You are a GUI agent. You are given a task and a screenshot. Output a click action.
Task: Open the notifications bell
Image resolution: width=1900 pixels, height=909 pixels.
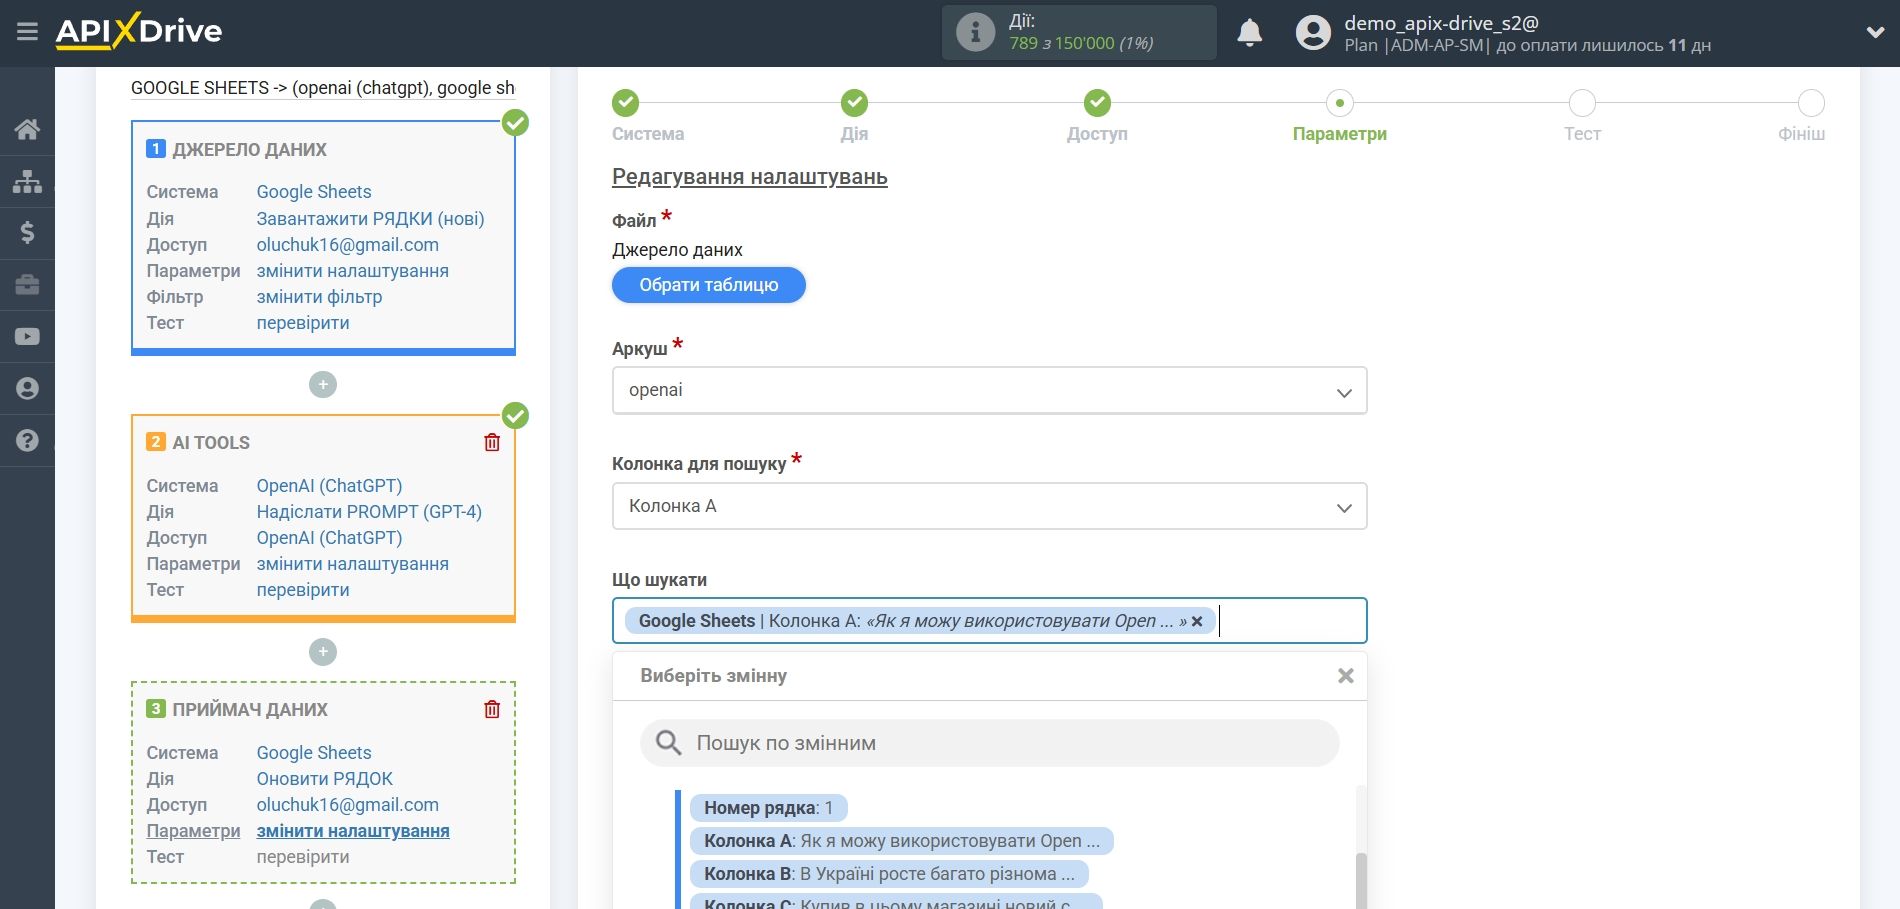1250,32
